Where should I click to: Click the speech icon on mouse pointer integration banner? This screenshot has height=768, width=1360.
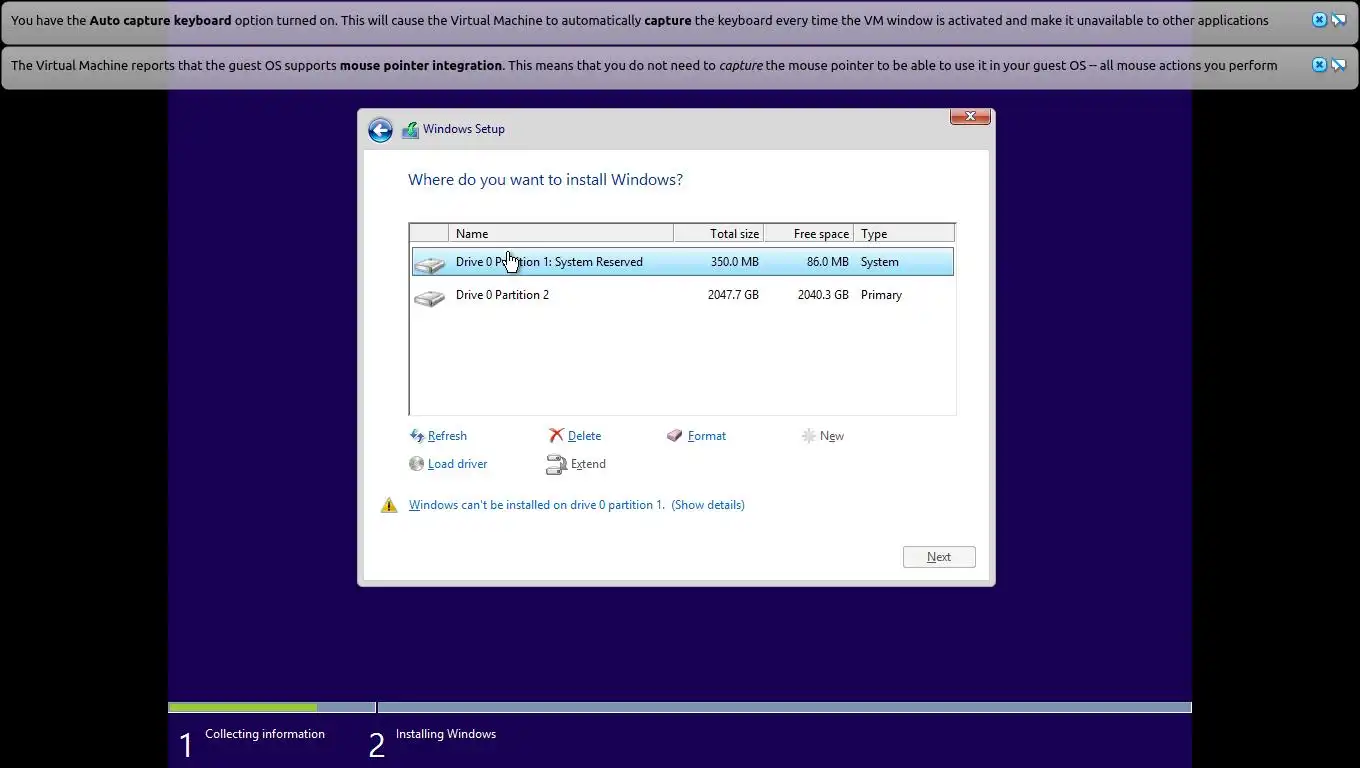coord(1338,65)
